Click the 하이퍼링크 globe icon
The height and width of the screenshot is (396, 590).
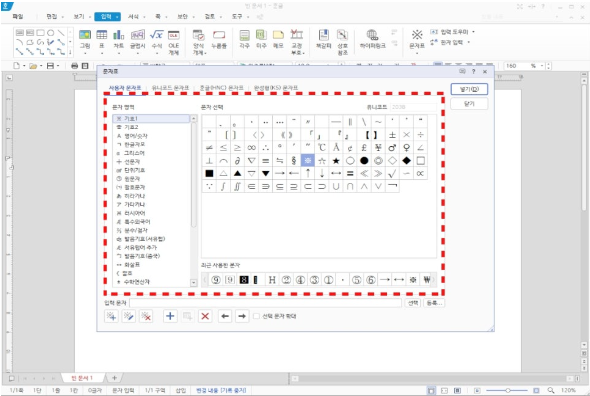373,39
